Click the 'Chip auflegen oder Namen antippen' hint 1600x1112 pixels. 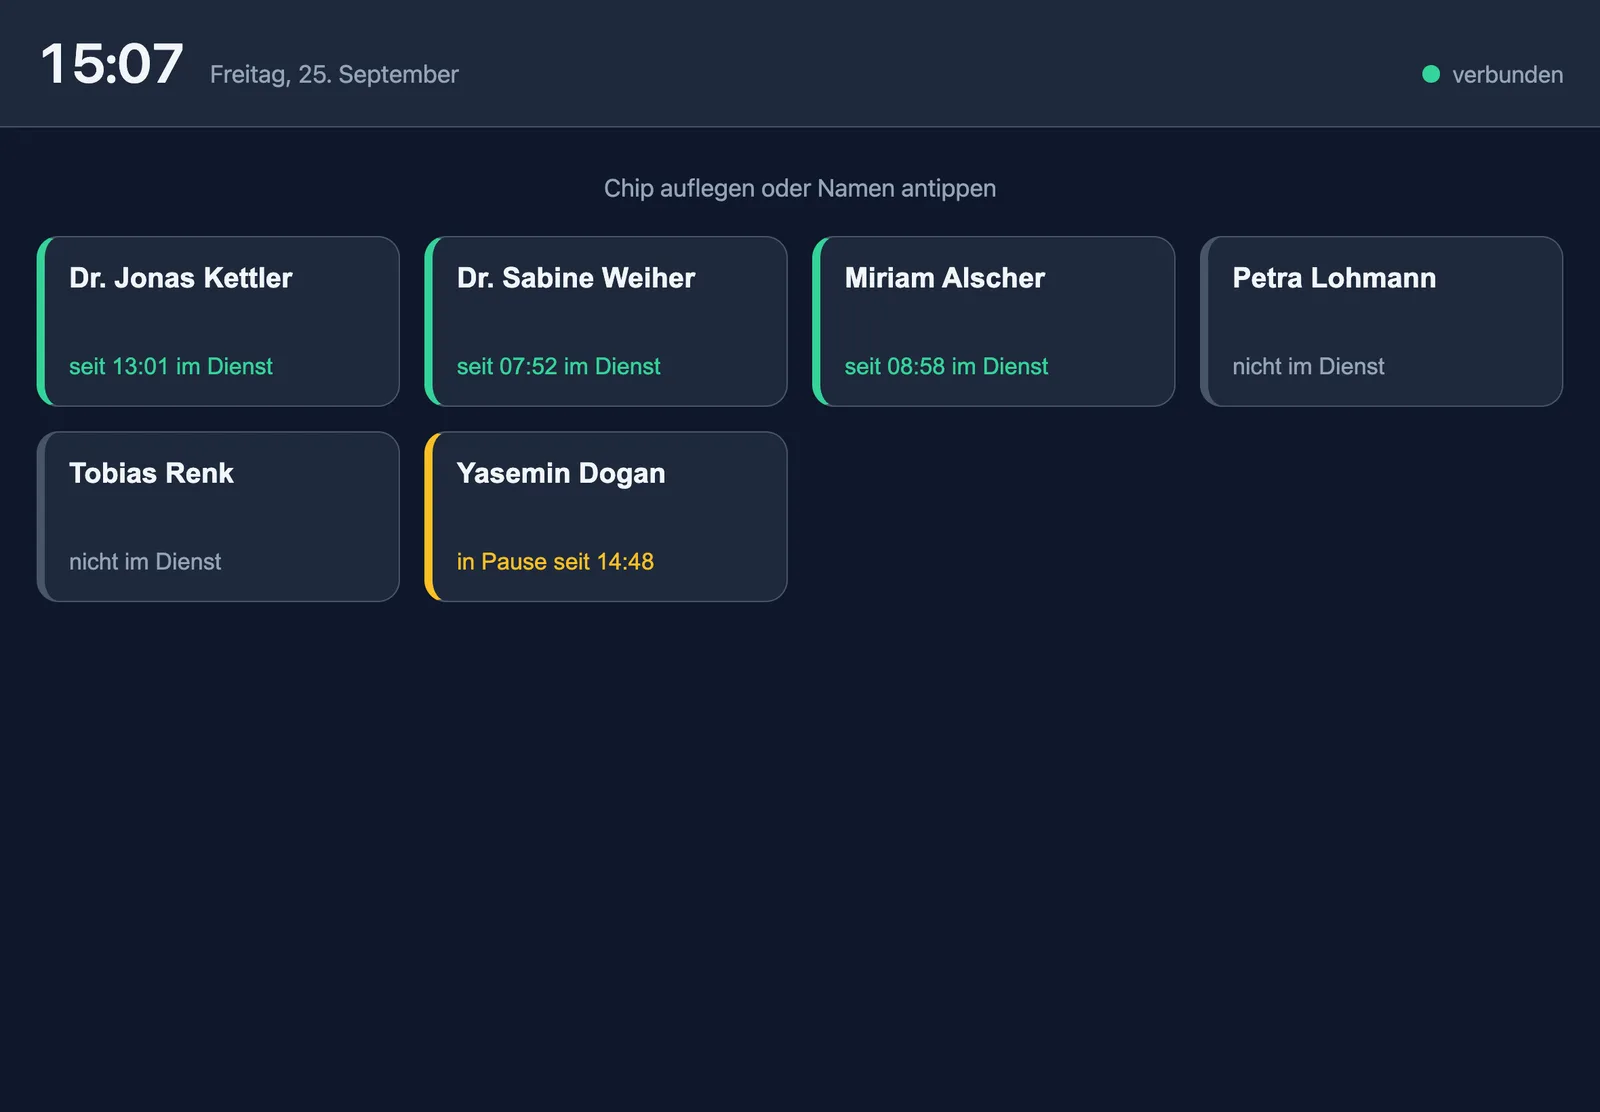800,189
